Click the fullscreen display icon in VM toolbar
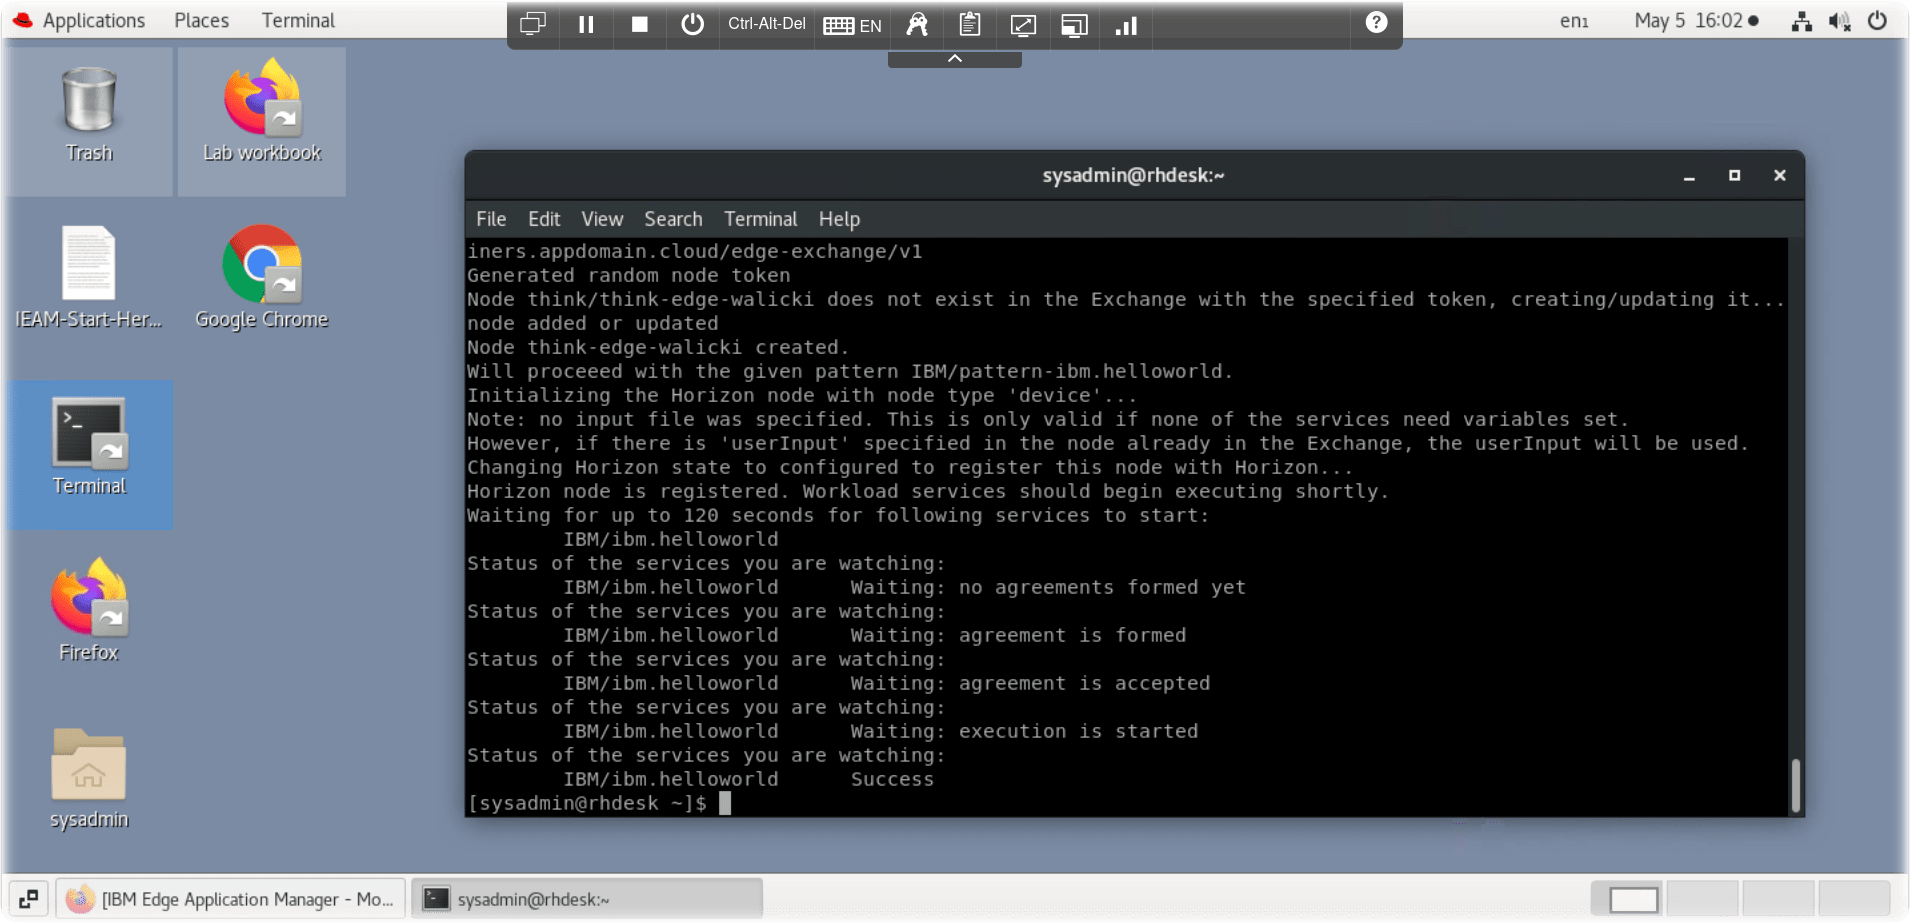The width and height of the screenshot is (1910, 923). (1075, 25)
